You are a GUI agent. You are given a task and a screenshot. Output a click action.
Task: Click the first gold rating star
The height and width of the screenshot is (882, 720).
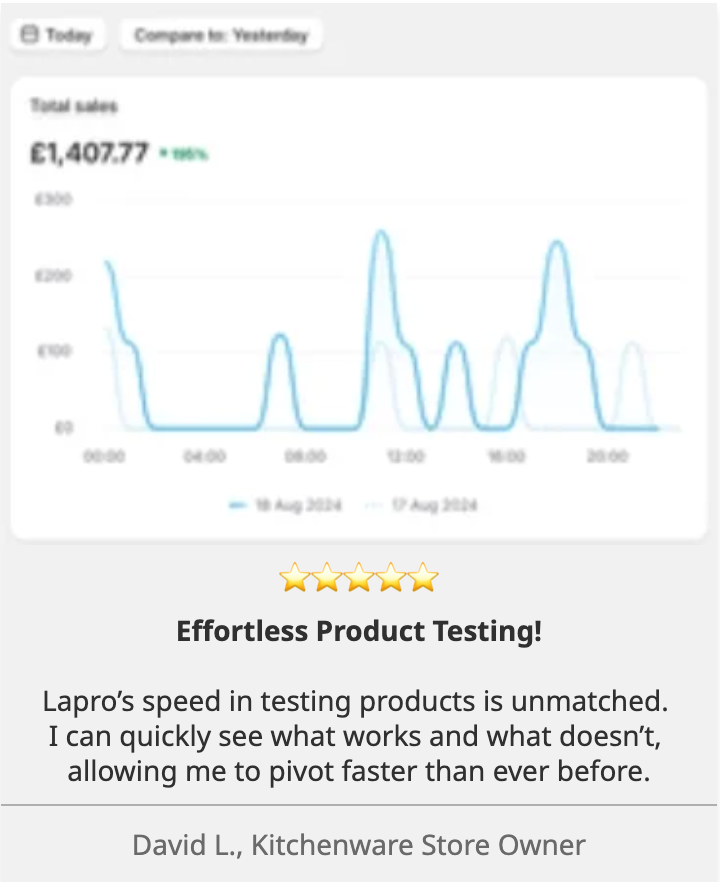pos(293,577)
